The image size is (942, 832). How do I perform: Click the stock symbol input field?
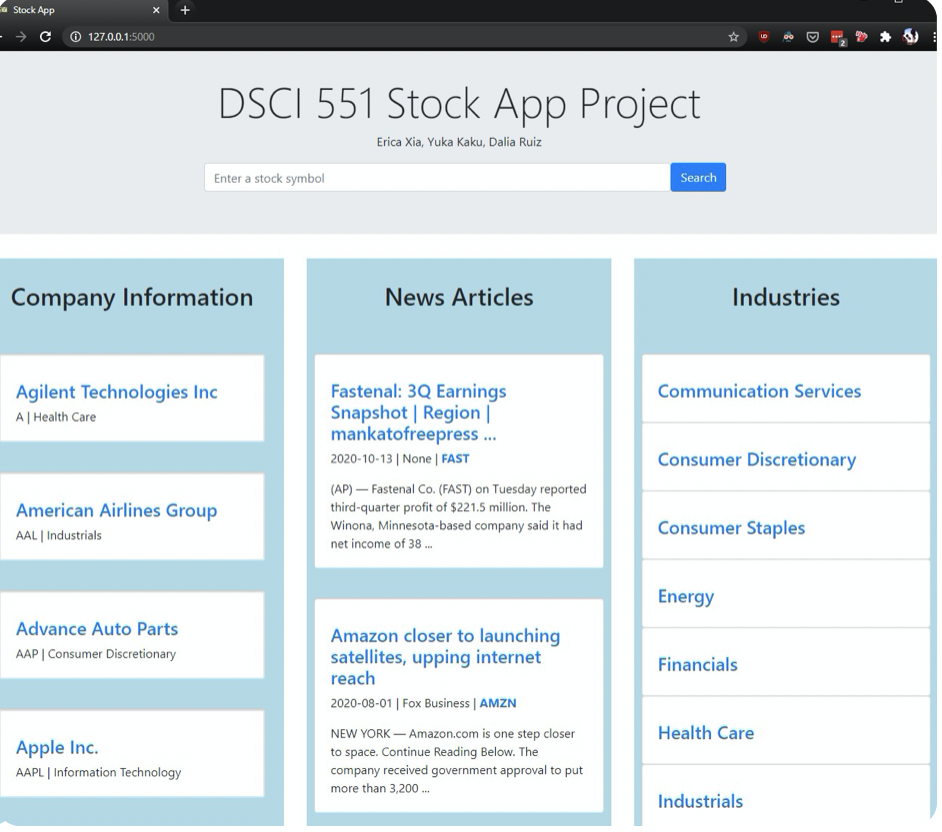click(x=437, y=177)
